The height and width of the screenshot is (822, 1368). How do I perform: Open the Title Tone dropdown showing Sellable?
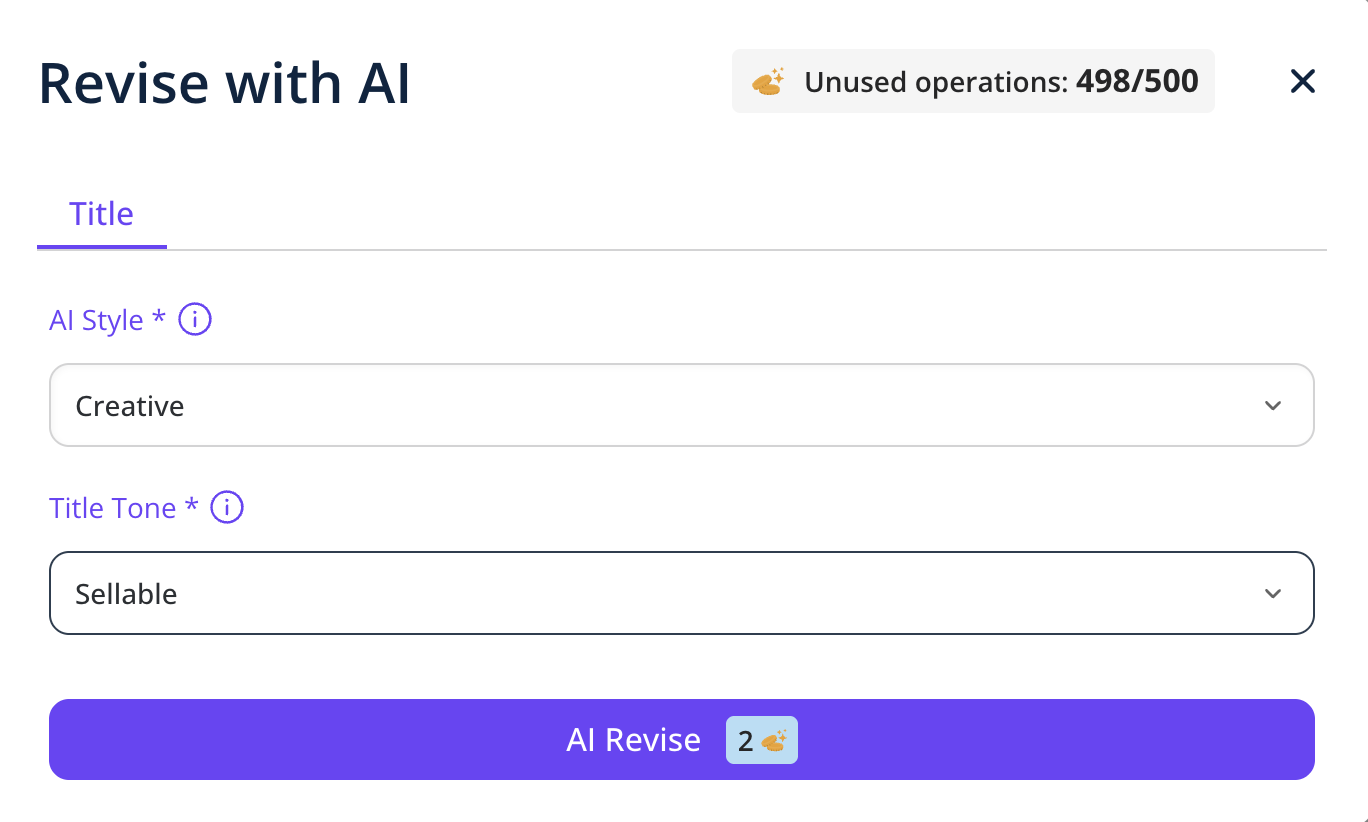click(x=680, y=594)
